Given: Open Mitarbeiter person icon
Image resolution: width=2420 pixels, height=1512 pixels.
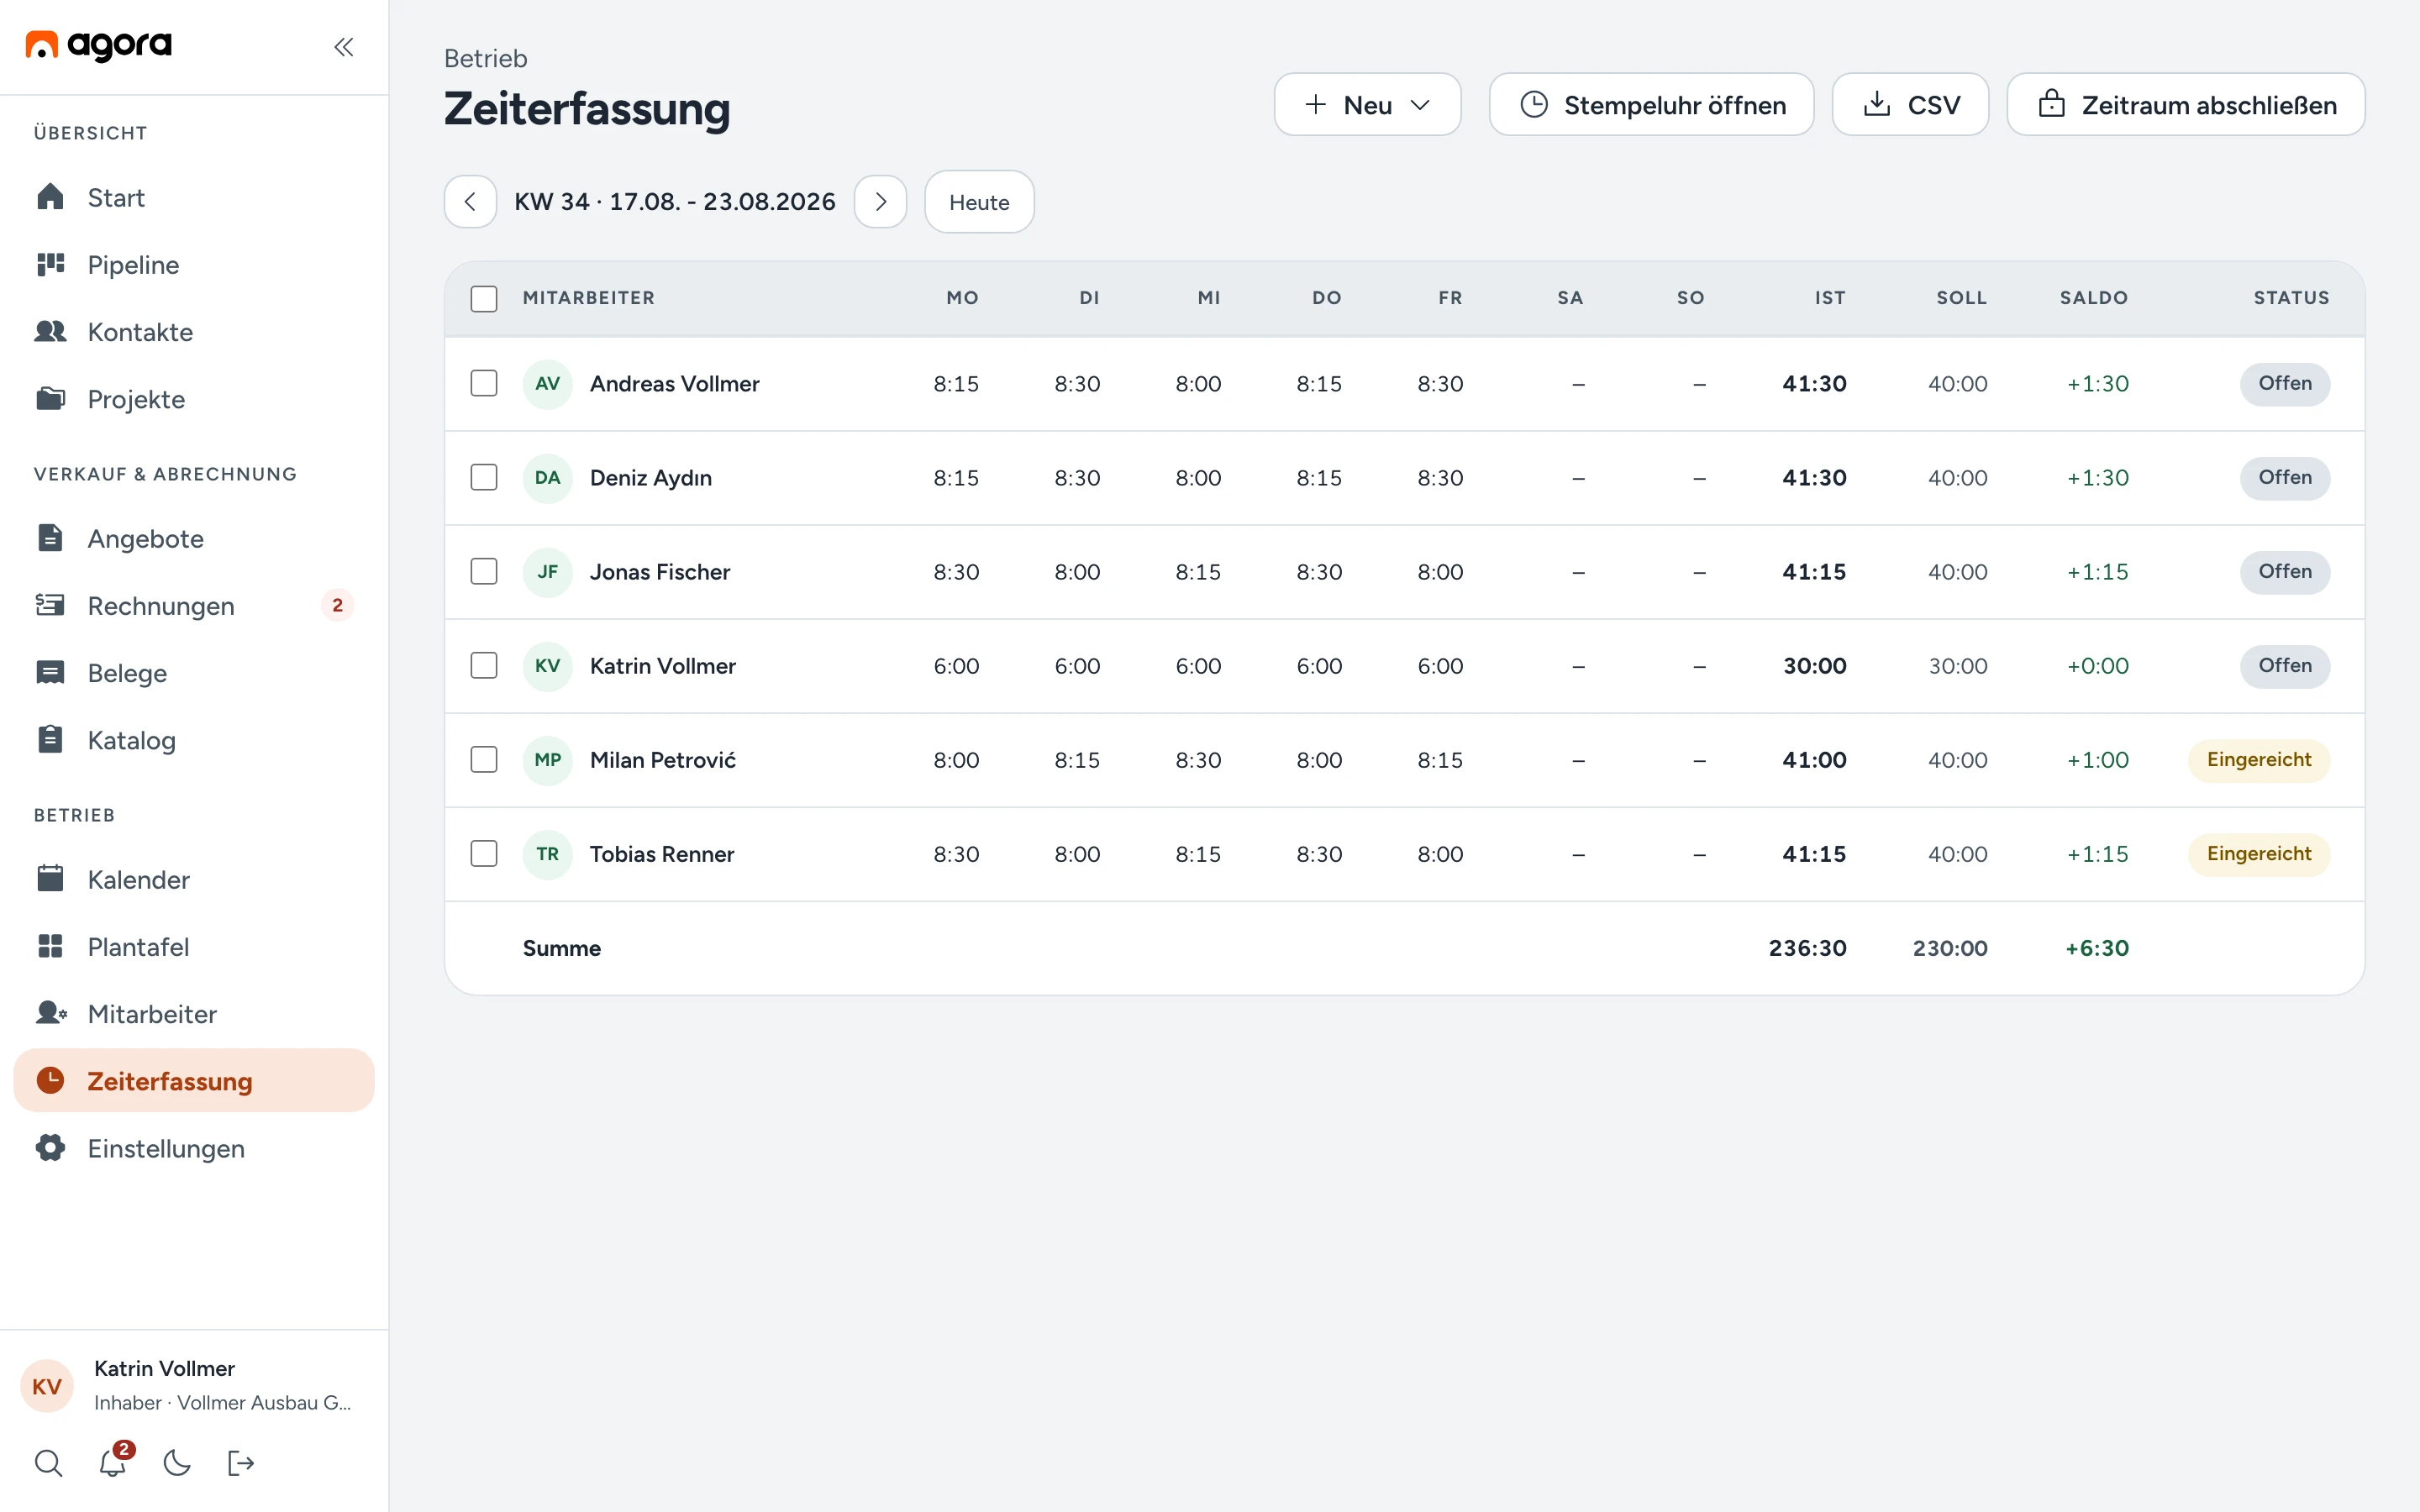Looking at the screenshot, I should 50,1013.
